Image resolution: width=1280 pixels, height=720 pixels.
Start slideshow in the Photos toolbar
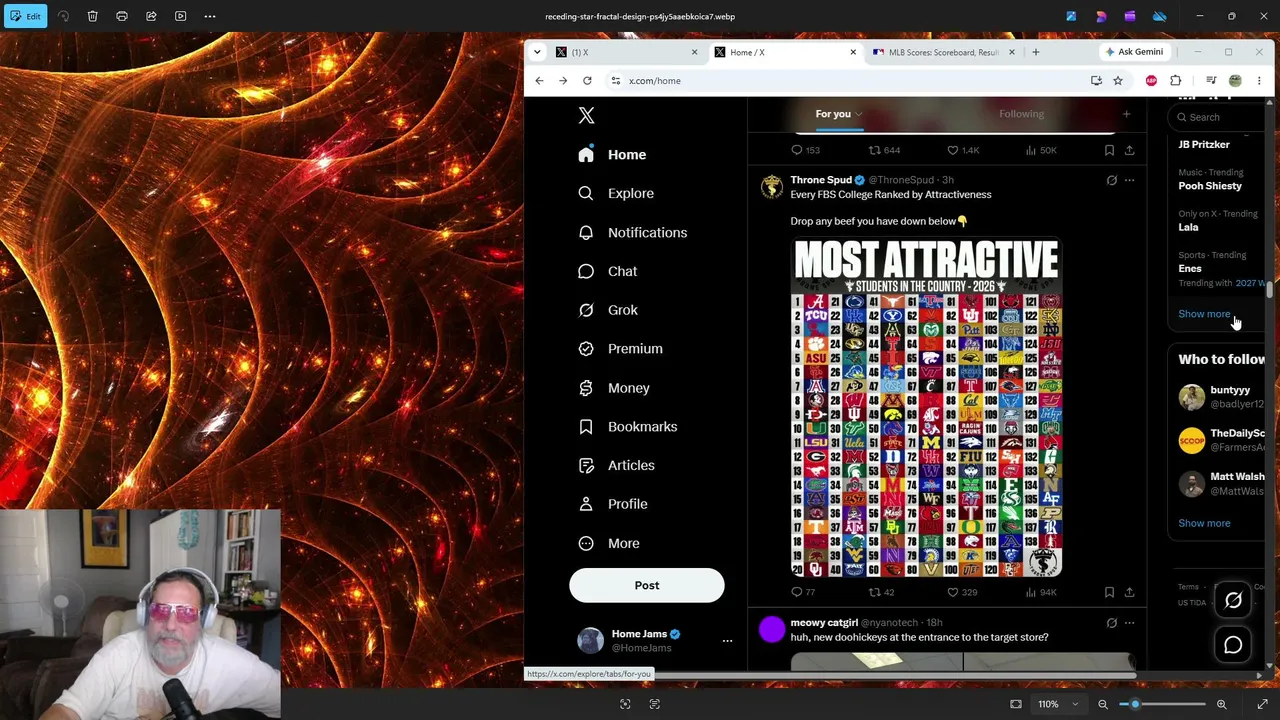point(180,16)
